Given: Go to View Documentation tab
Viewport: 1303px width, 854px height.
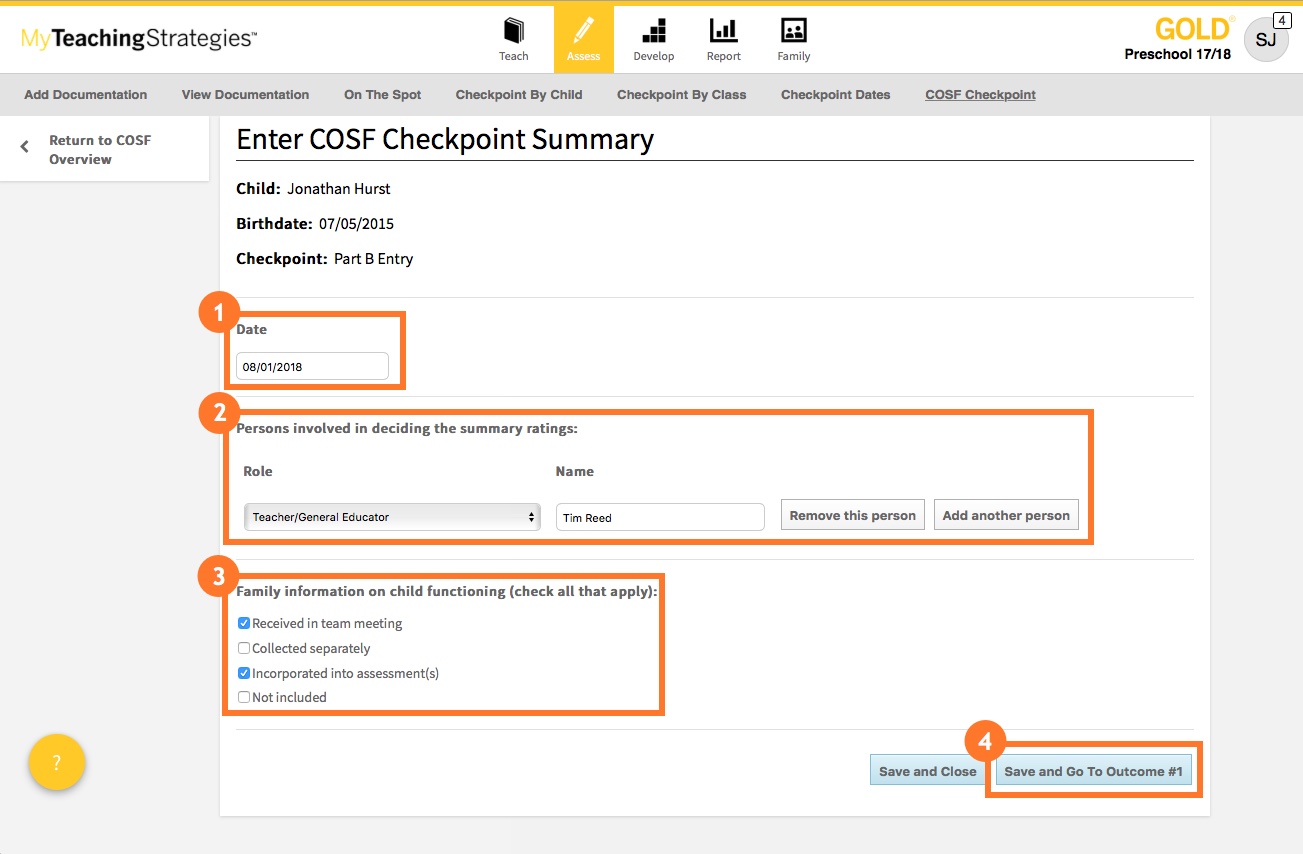Looking at the screenshot, I should 245,95.
